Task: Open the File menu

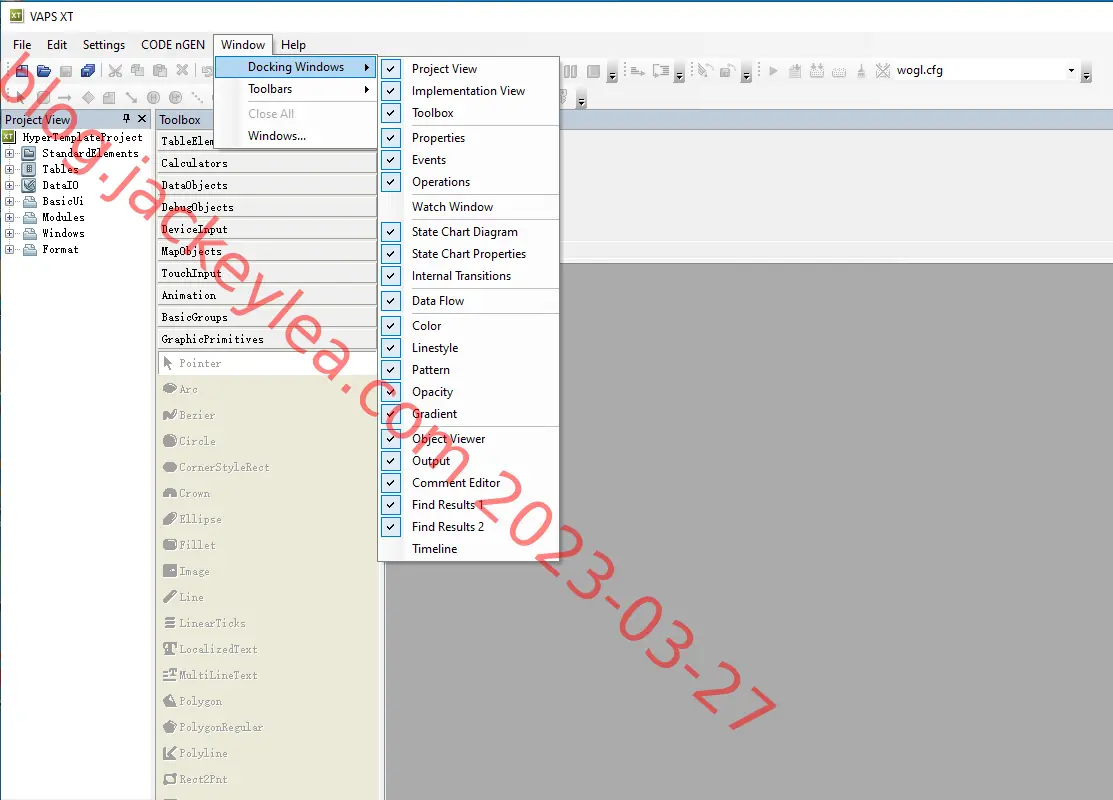Action: pyautogui.click(x=22, y=45)
